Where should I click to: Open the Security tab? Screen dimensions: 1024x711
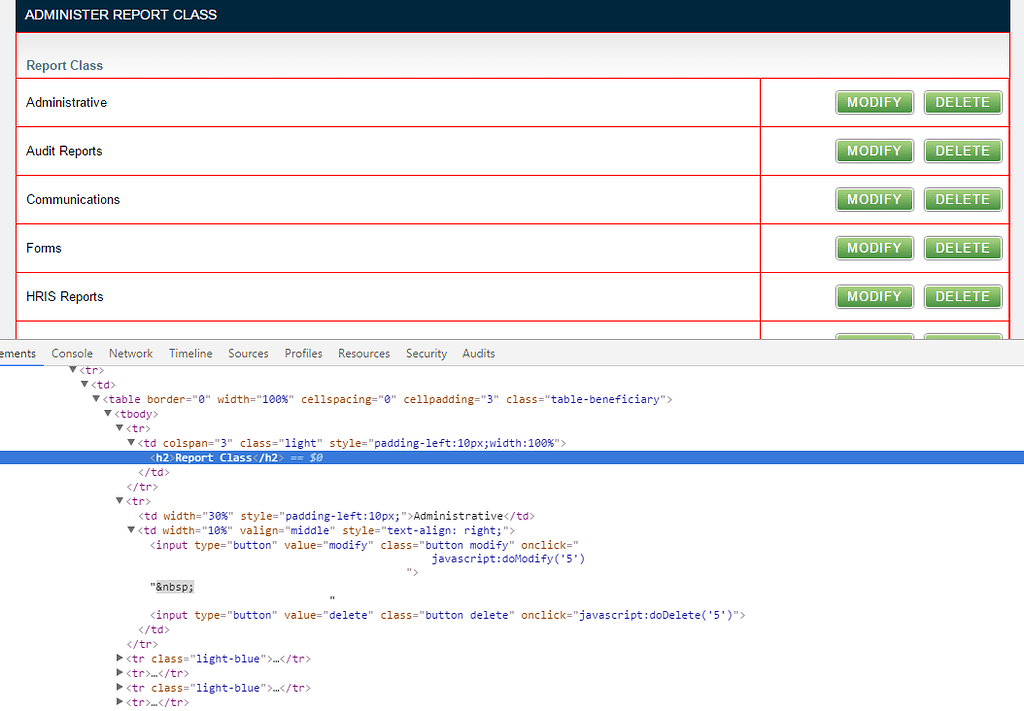coord(426,353)
